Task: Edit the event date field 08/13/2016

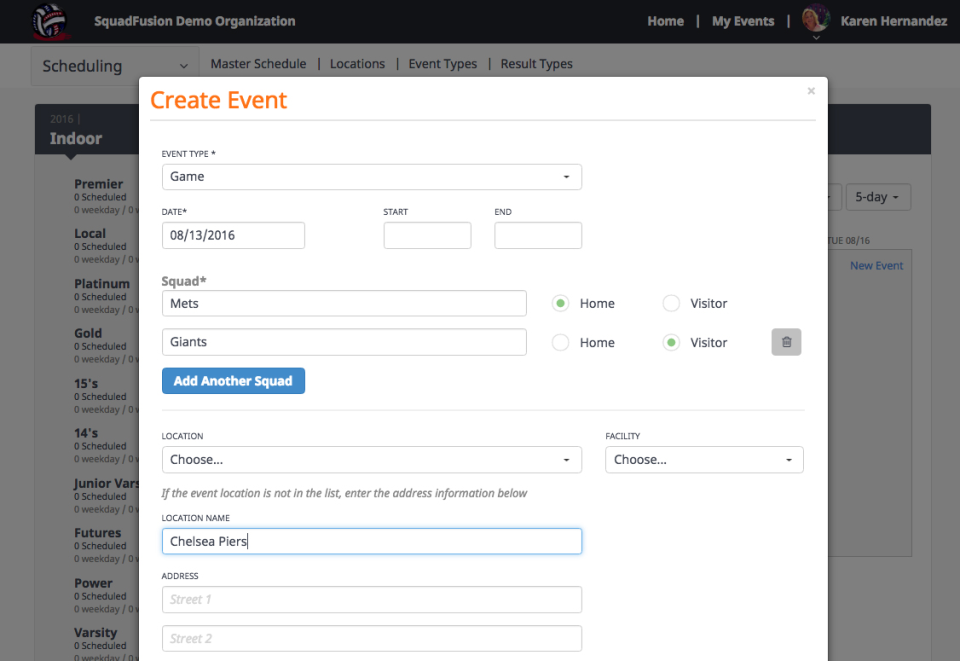Action: coord(233,235)
